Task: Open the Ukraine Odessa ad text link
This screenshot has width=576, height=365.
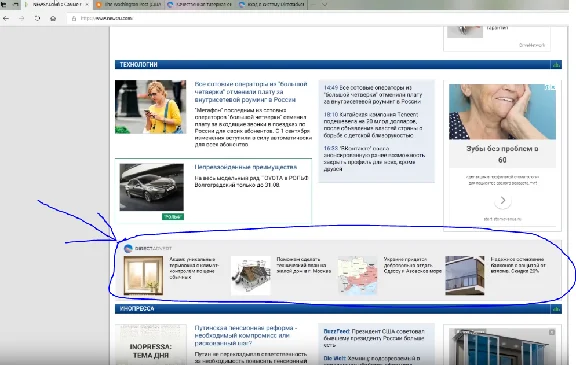Action: [413, 265]
